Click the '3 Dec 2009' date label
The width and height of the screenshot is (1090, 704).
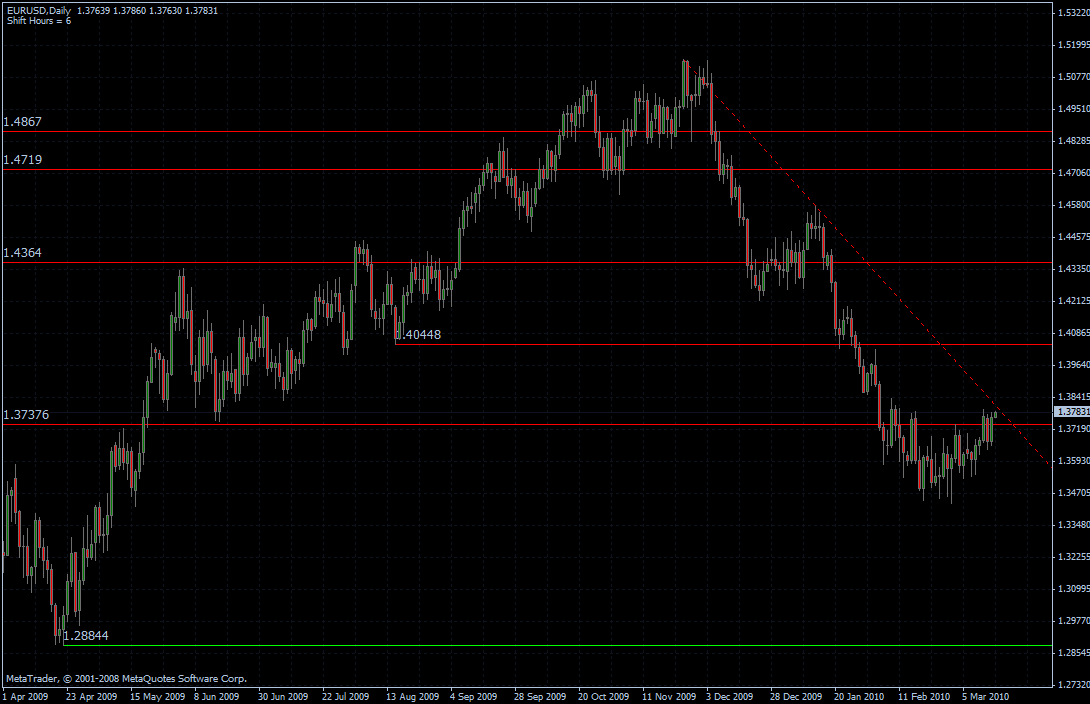click(x=730, y=696)
